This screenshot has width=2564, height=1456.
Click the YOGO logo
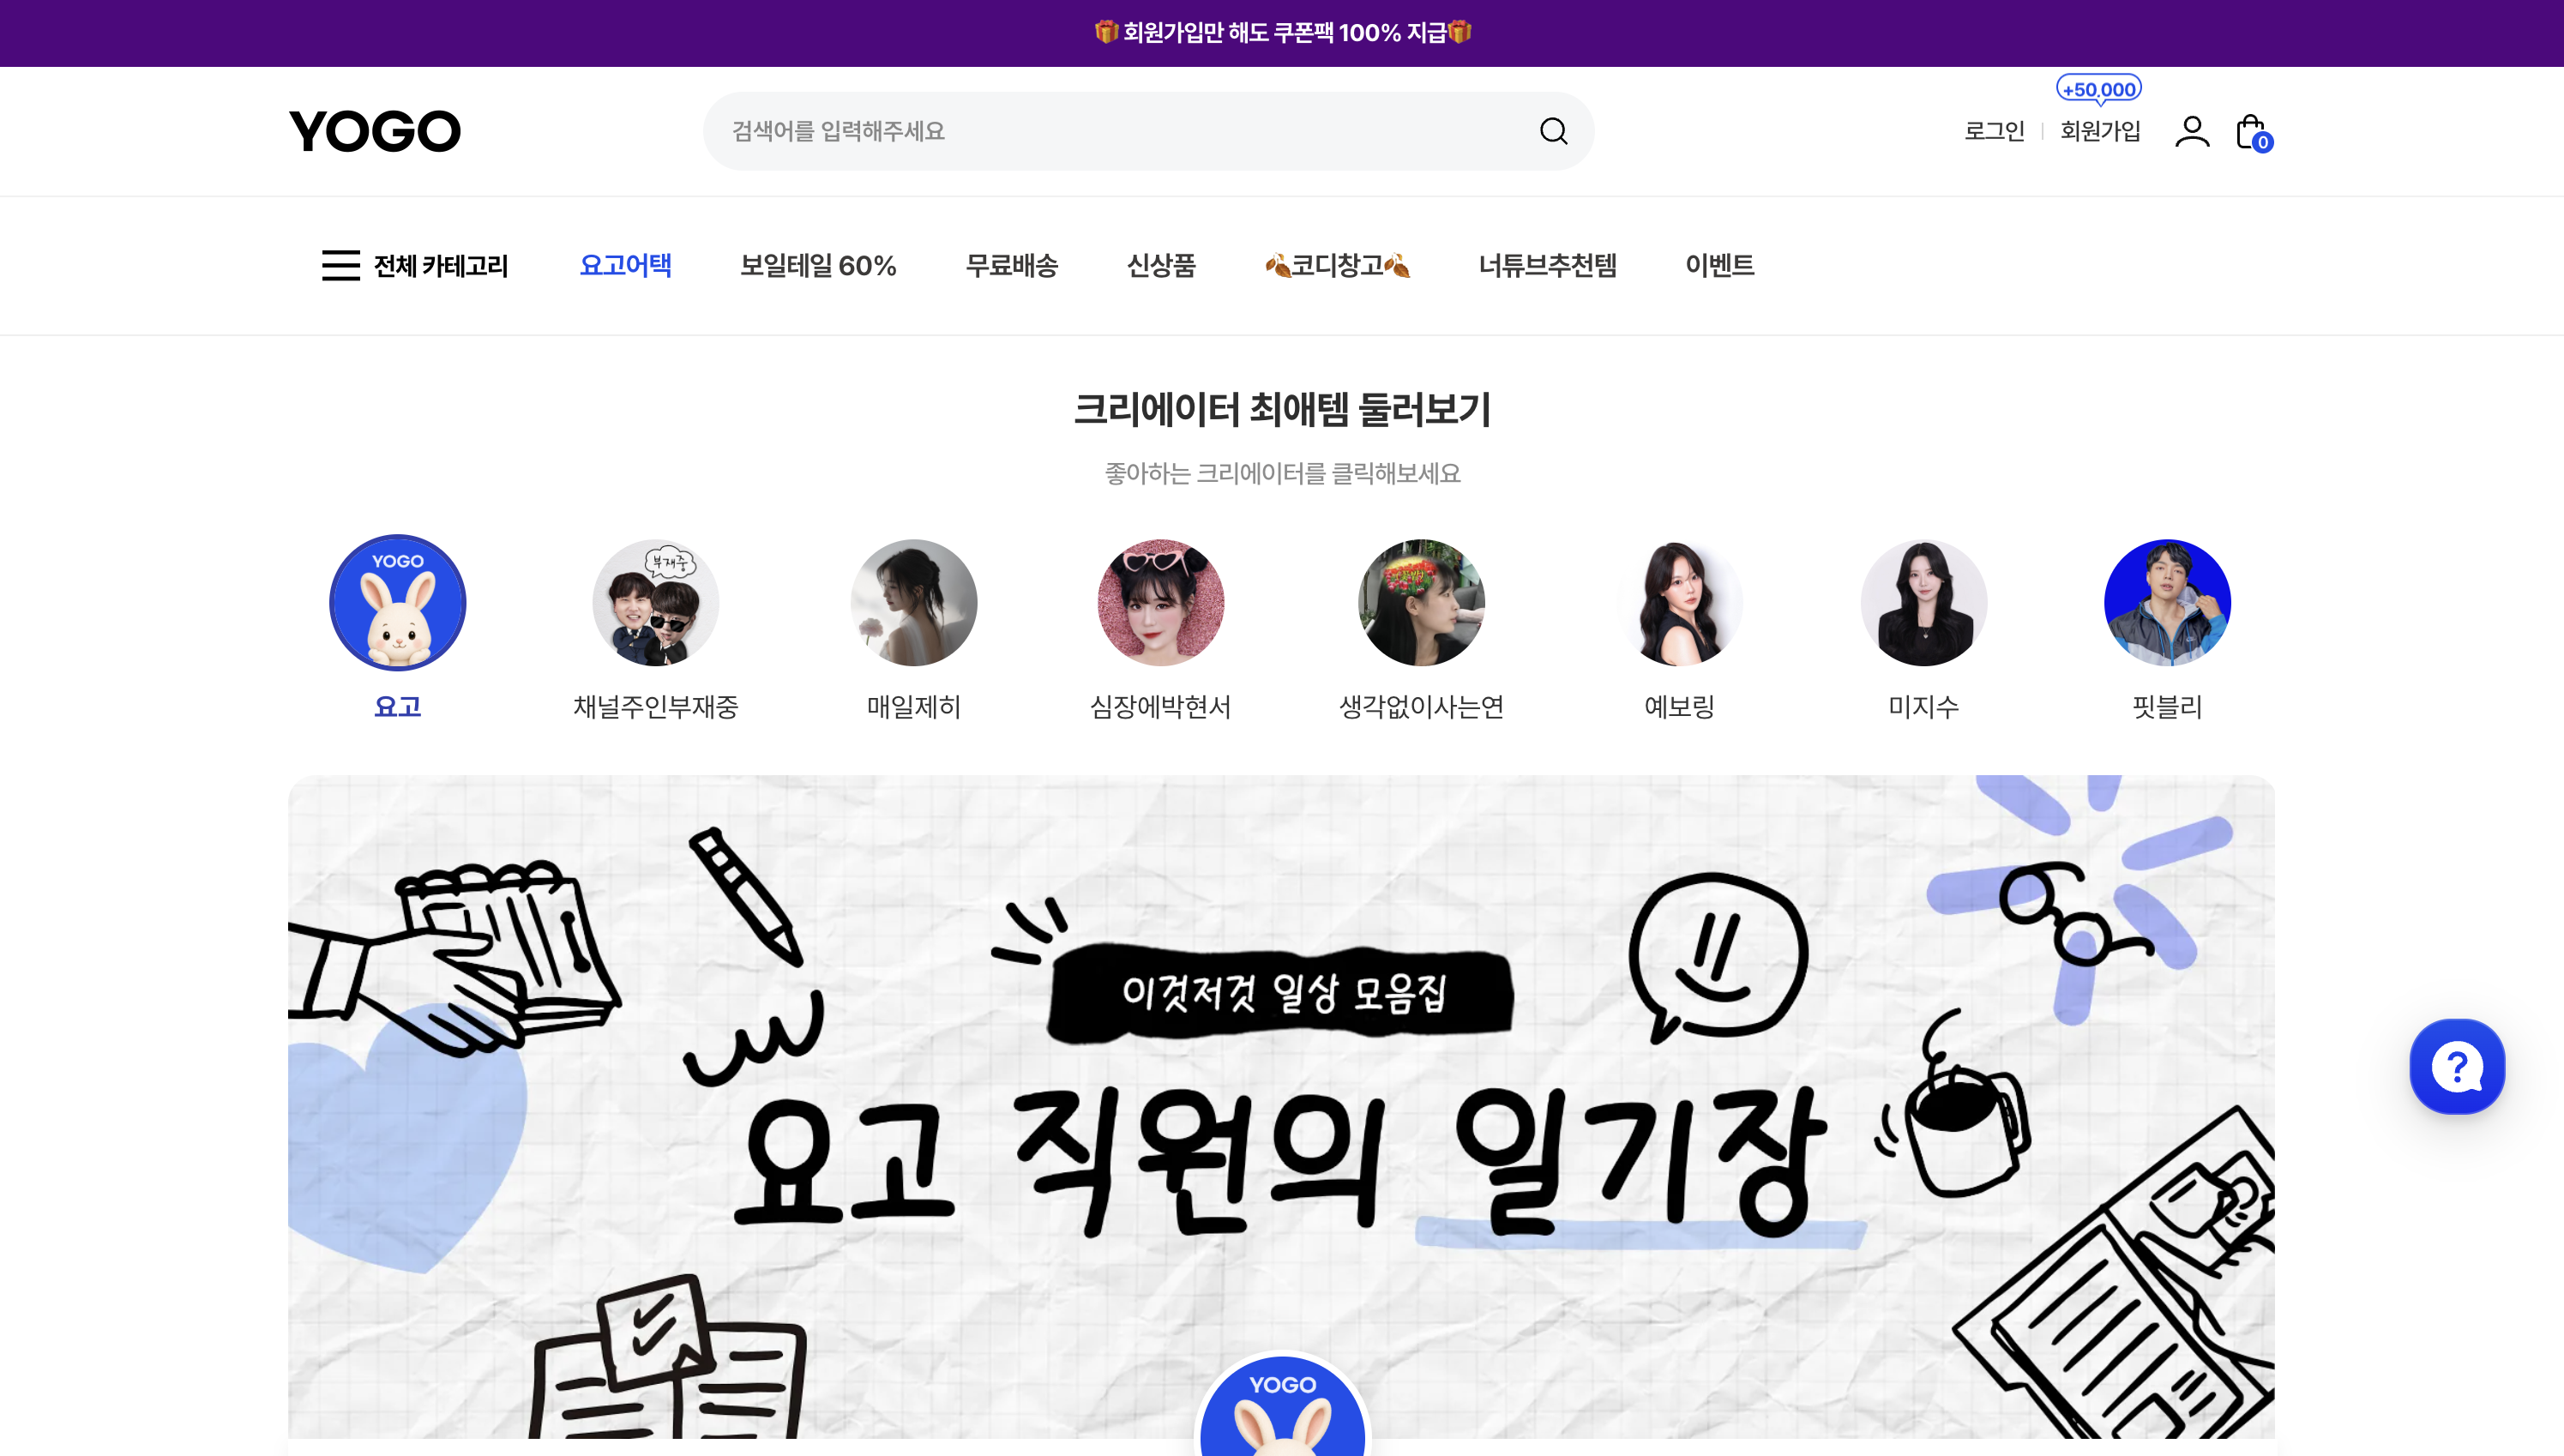click(x=375, y=131)
